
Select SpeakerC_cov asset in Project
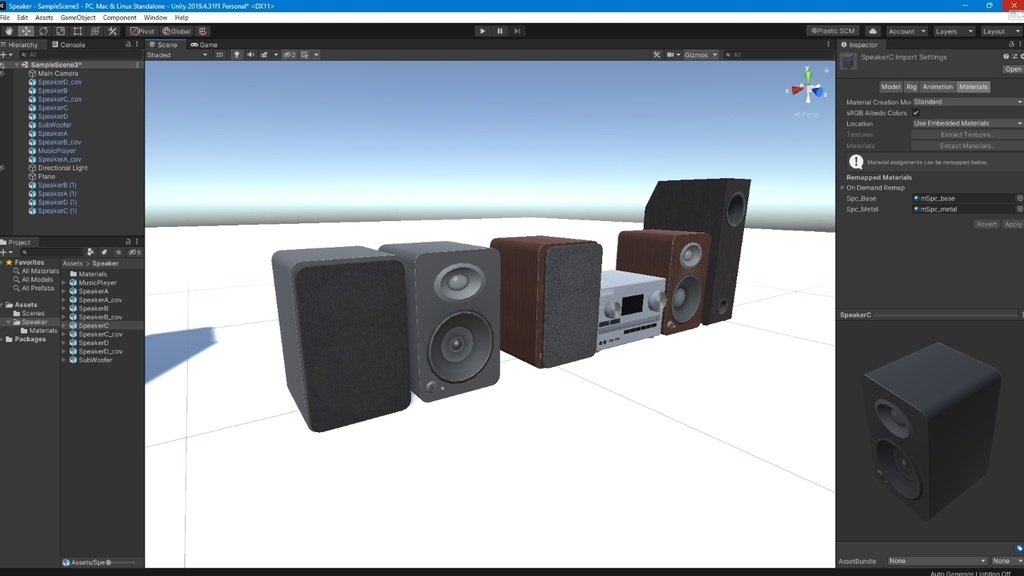(x=100, y=334)
